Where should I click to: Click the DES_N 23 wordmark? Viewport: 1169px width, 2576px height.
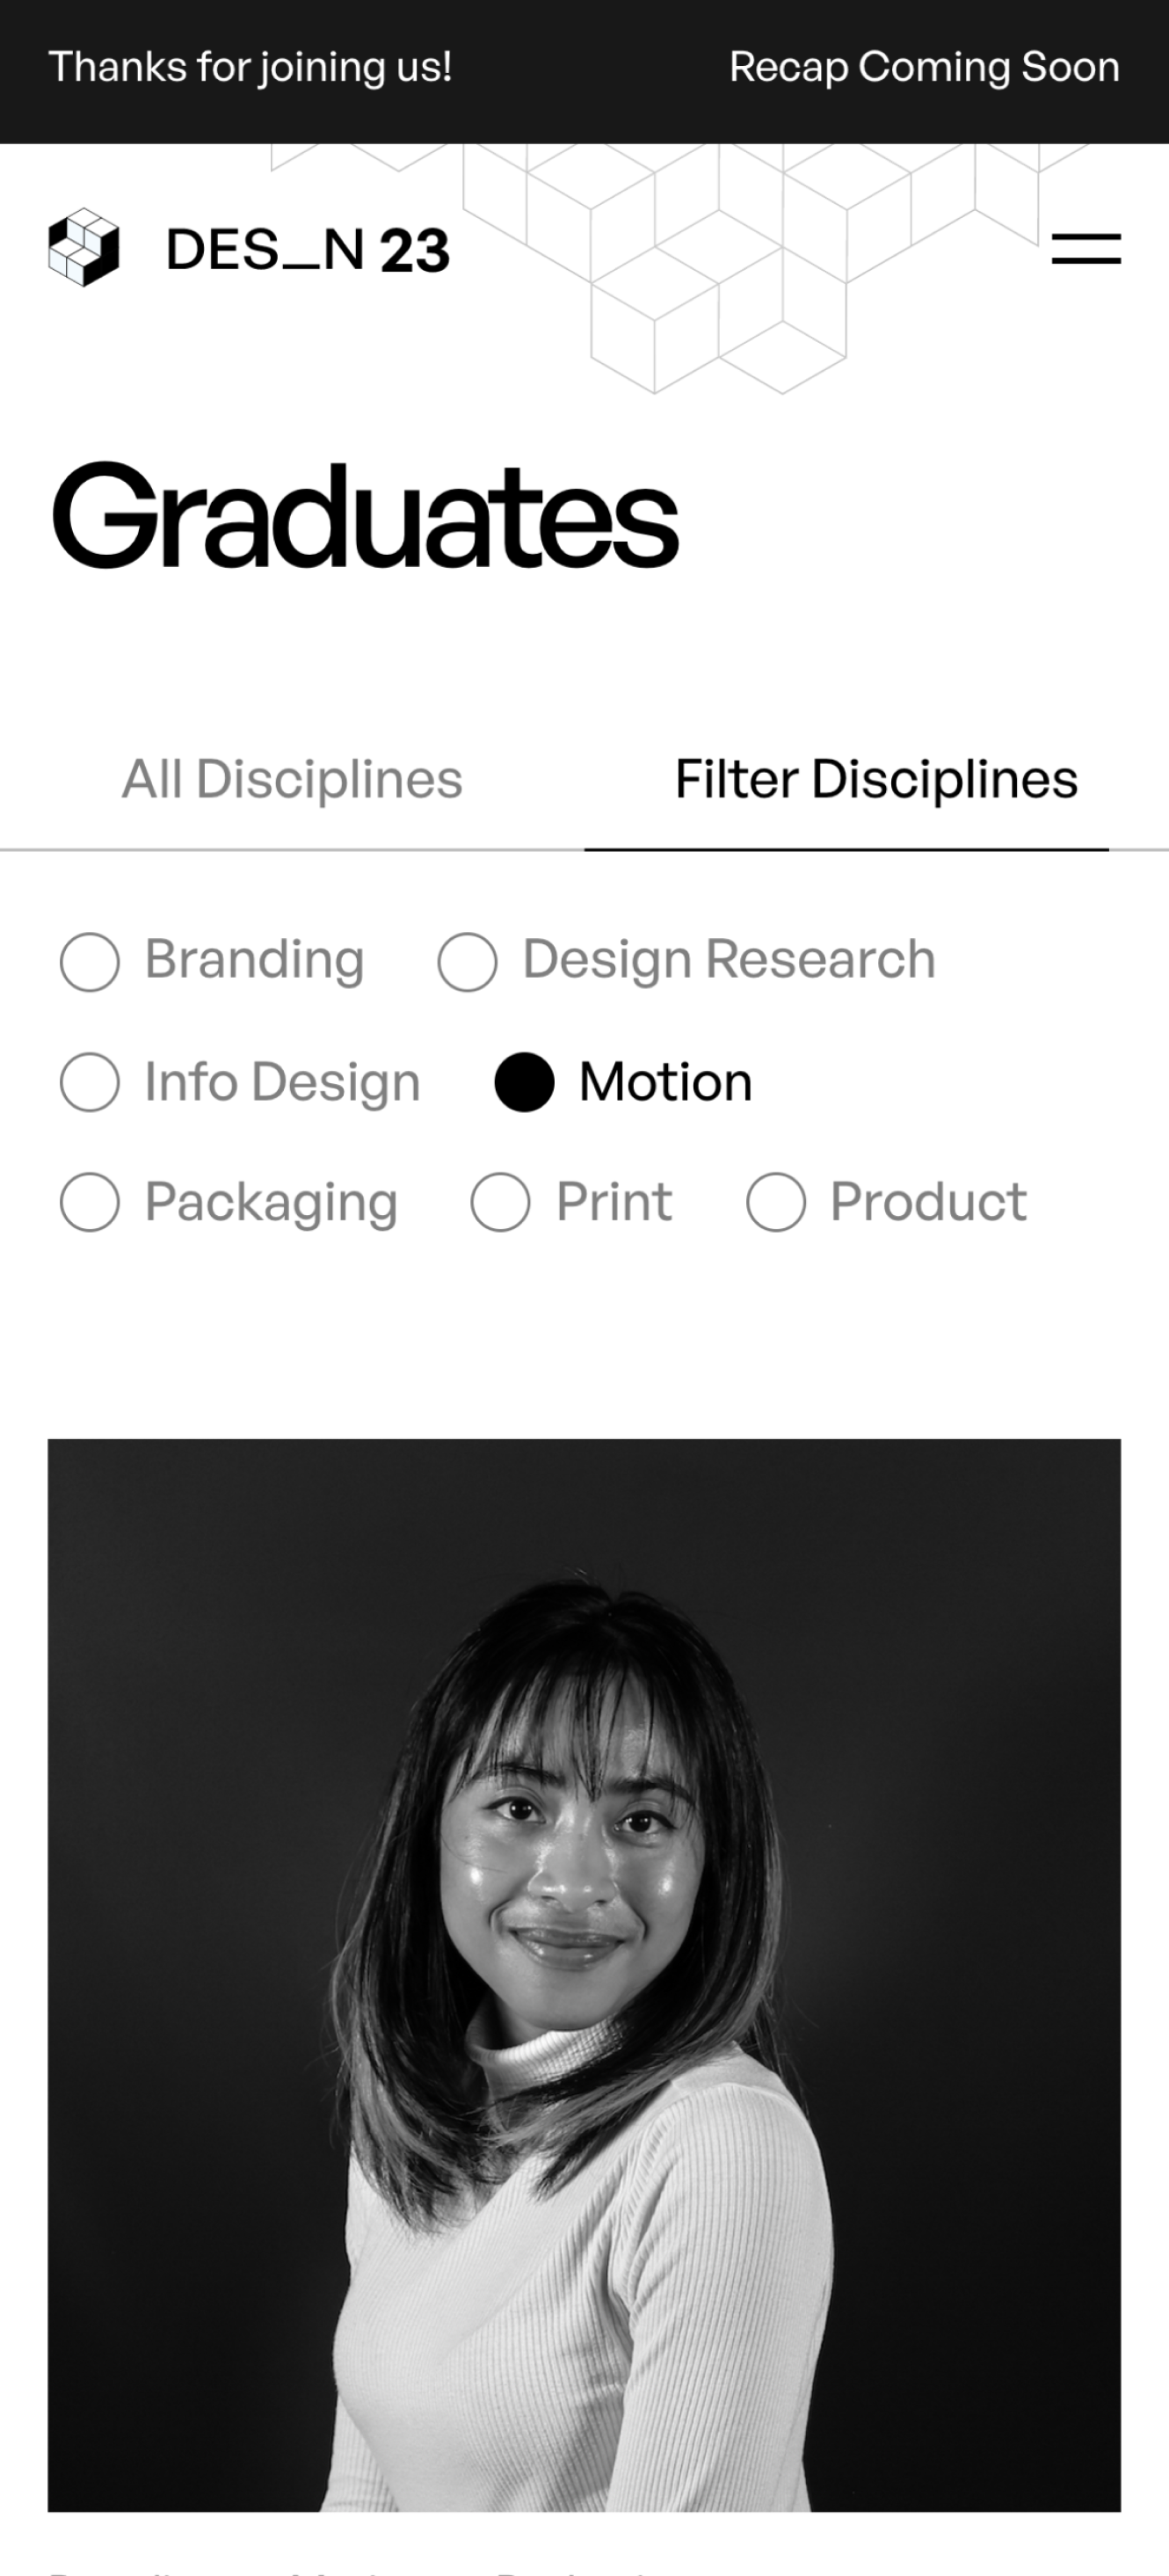(307, 249)
